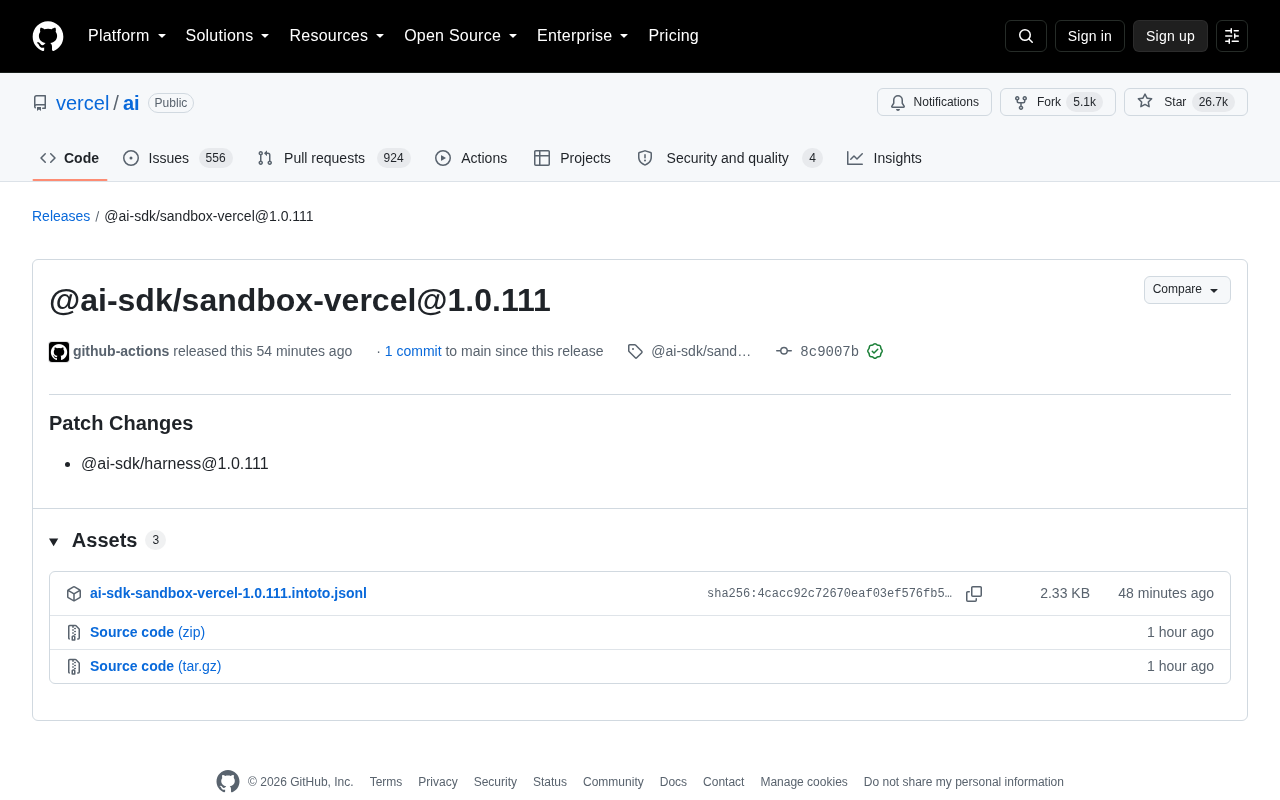Go to the GitHub home logo
Viewport: 1280px width, 800px height.
click(x=48, y=36)
